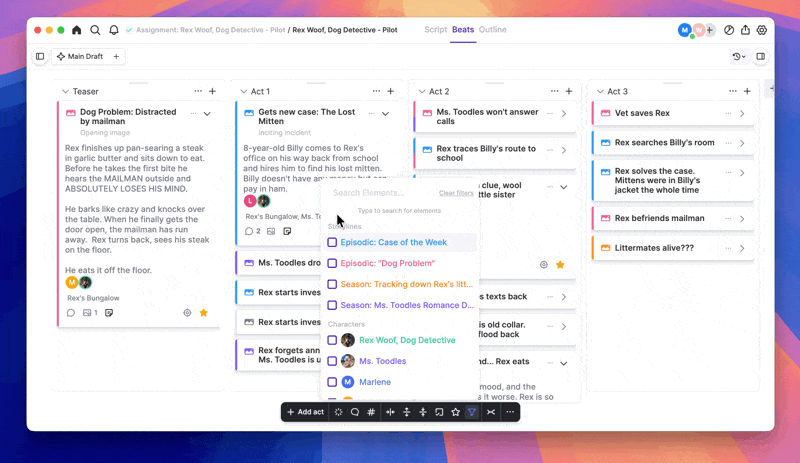Tick the Ms. Toodles character checkbox
This screenshot has width=800, height=463.
332,361
